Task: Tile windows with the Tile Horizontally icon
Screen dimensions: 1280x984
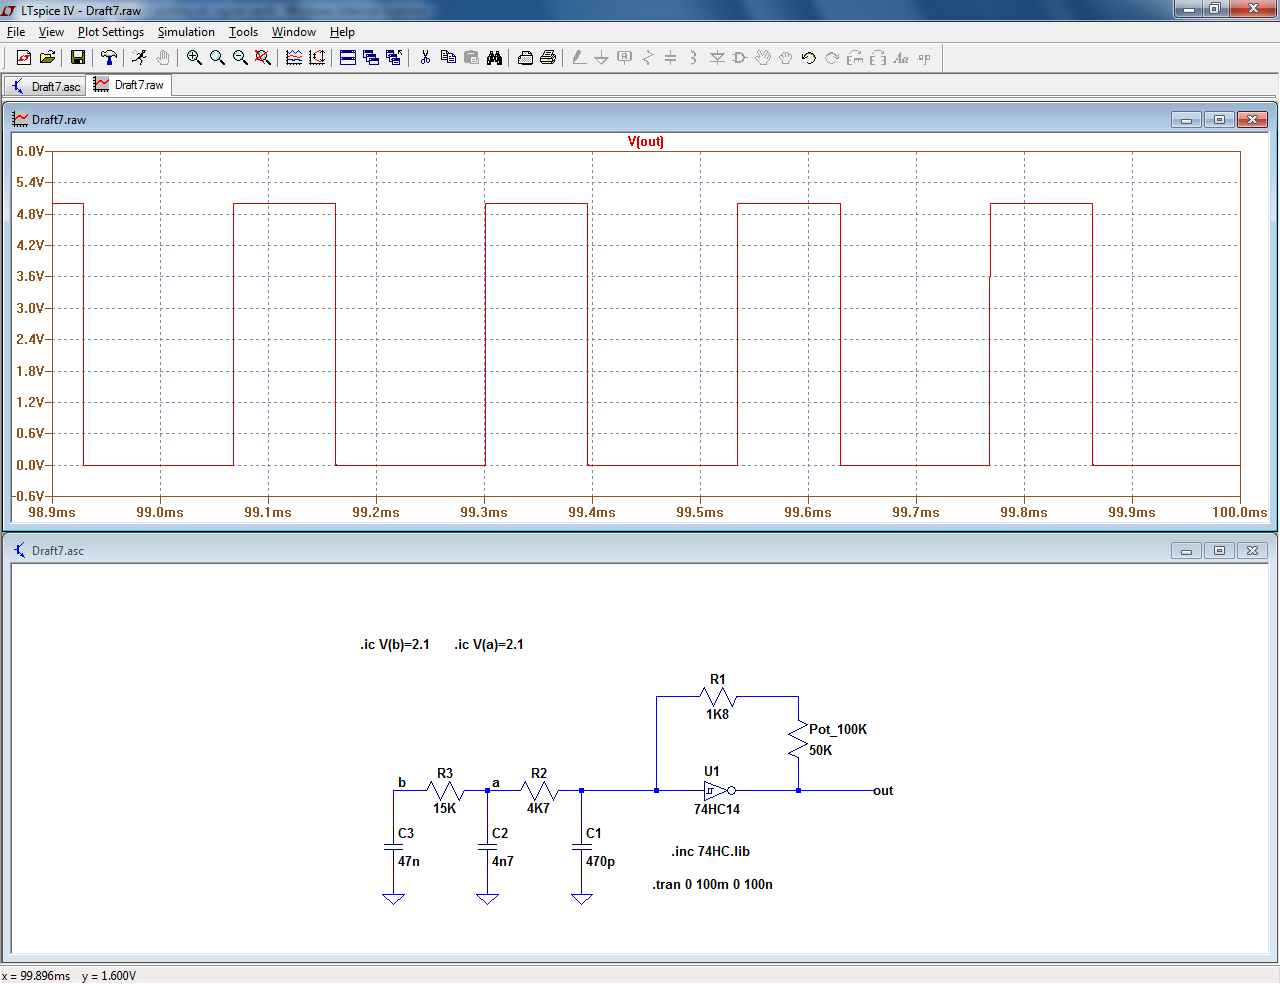Action: coord(348,58)
